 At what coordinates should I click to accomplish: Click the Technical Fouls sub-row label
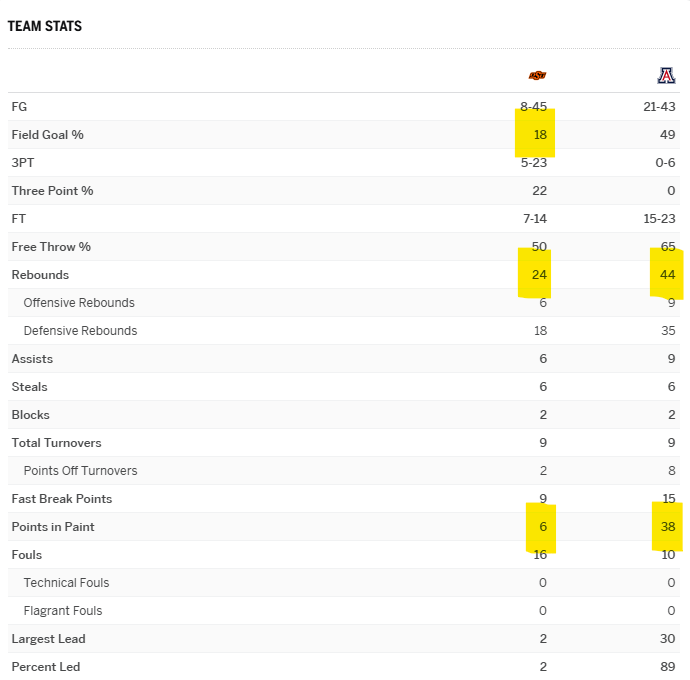click(66, 583)
